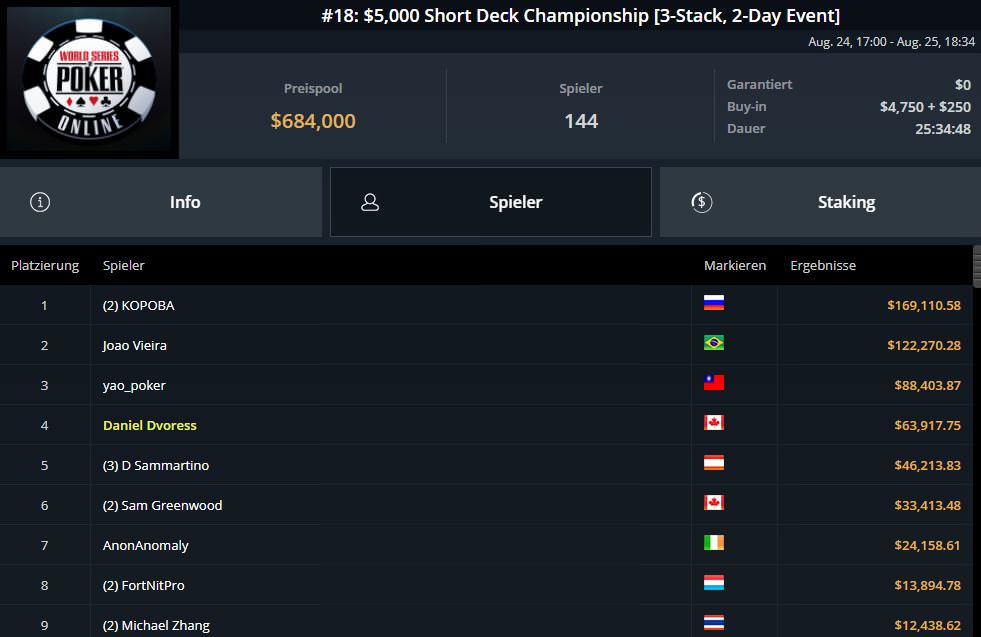Viewport: 981px width, 637px height.
Task: Click the Brazilian flag for Joao Vieira
Action: pyautogui.click(x=714, y=343)
